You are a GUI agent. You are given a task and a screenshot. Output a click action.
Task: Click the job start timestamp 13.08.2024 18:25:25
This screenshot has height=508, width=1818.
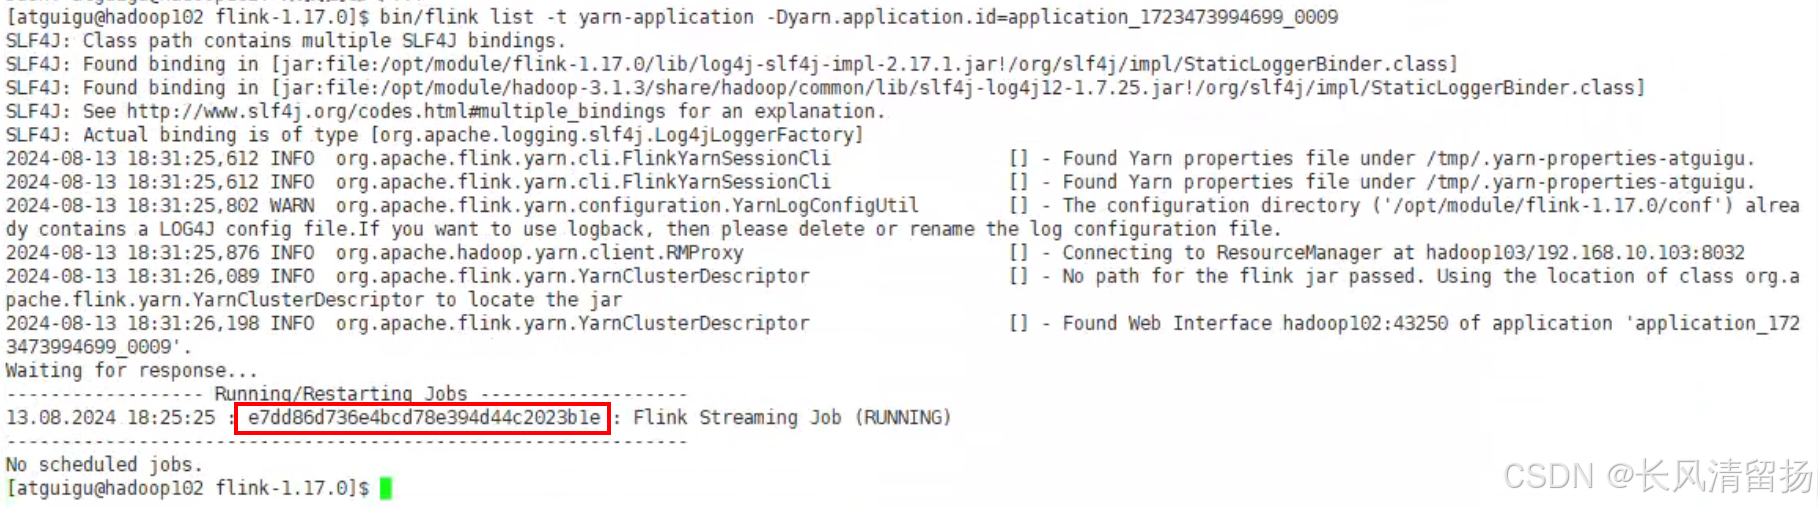(x=110, y=418)
